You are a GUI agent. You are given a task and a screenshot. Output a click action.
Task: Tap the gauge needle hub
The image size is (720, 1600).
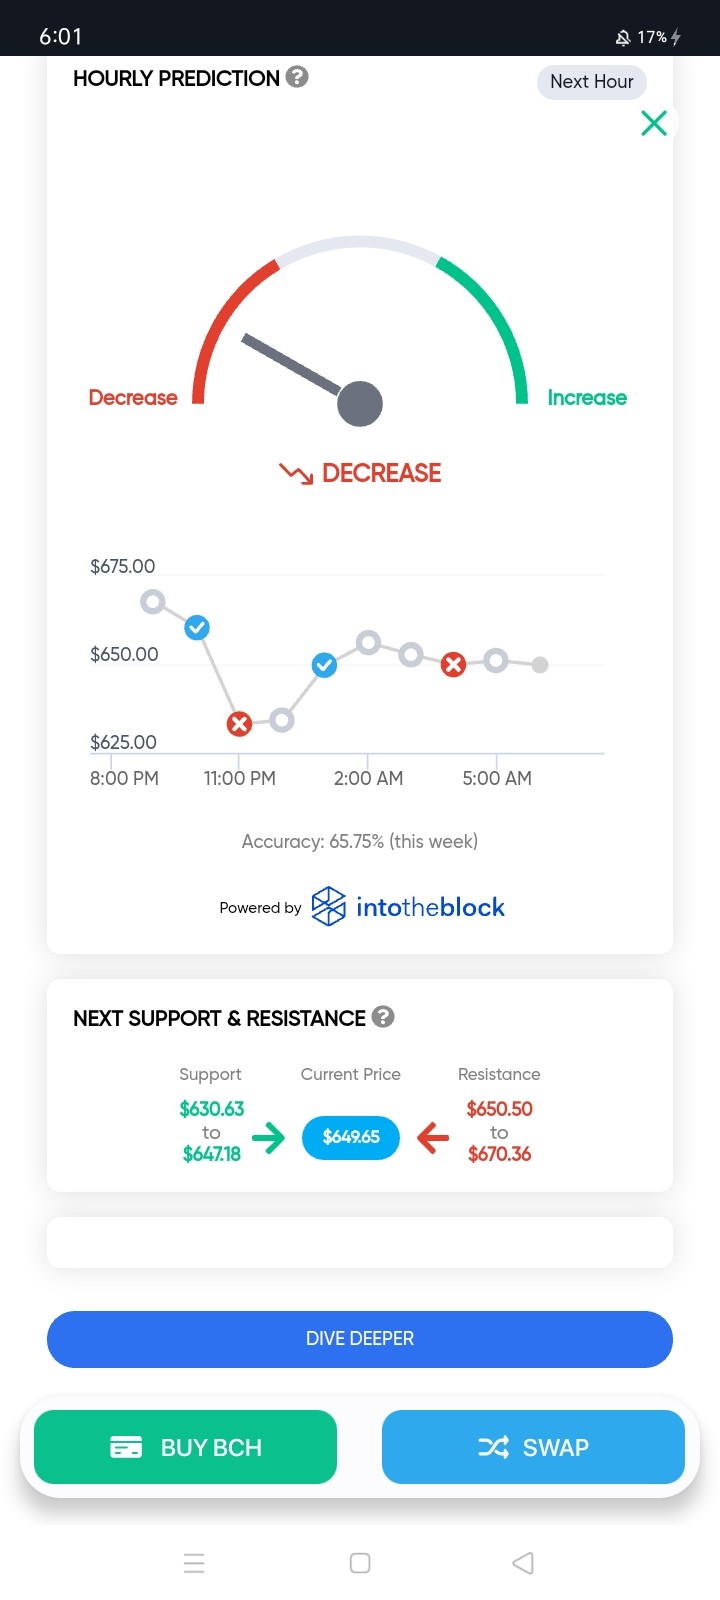(x=360, y=404)
